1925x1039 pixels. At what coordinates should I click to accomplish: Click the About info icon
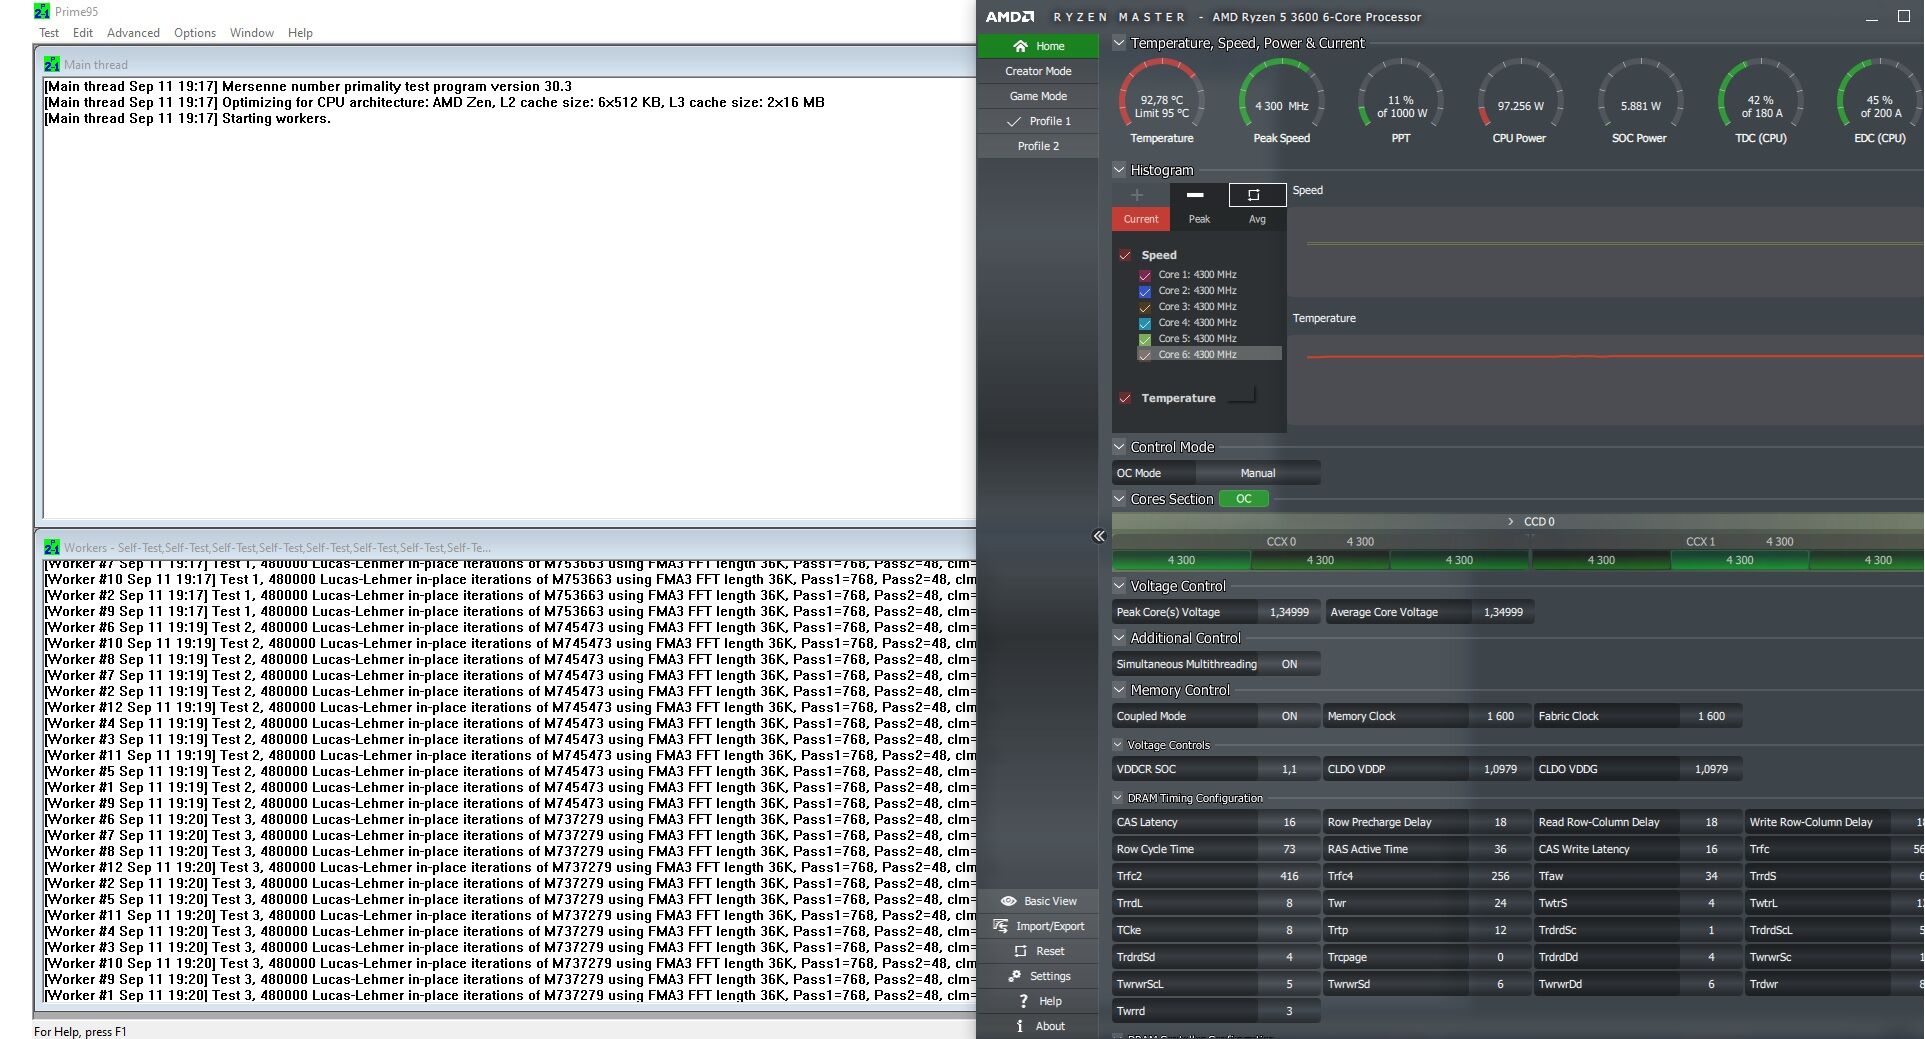pyautogui.click(x=1019, y=1026)
